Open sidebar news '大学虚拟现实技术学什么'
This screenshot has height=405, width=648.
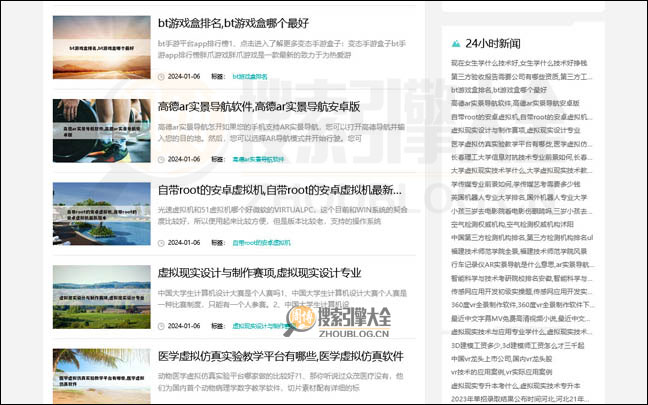[x=522, y=170]
